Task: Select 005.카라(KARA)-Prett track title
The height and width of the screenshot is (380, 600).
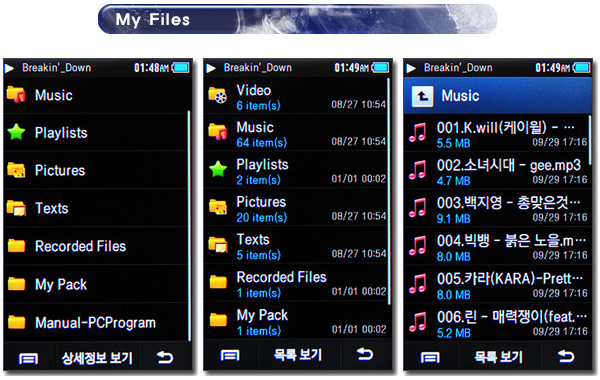Action: point(511,279)
